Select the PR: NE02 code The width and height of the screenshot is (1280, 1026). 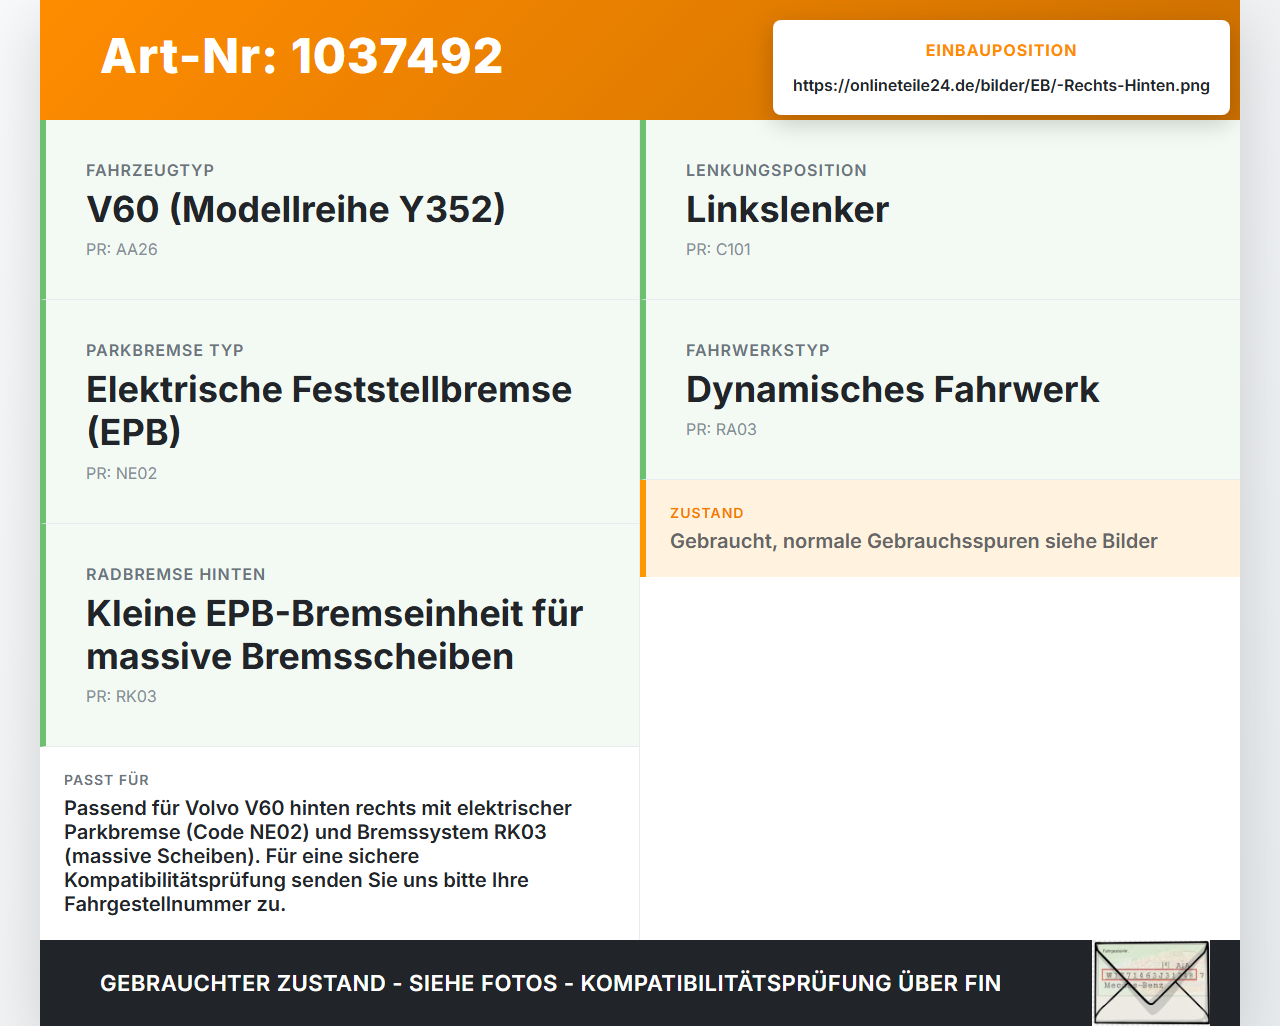(122, 473)
